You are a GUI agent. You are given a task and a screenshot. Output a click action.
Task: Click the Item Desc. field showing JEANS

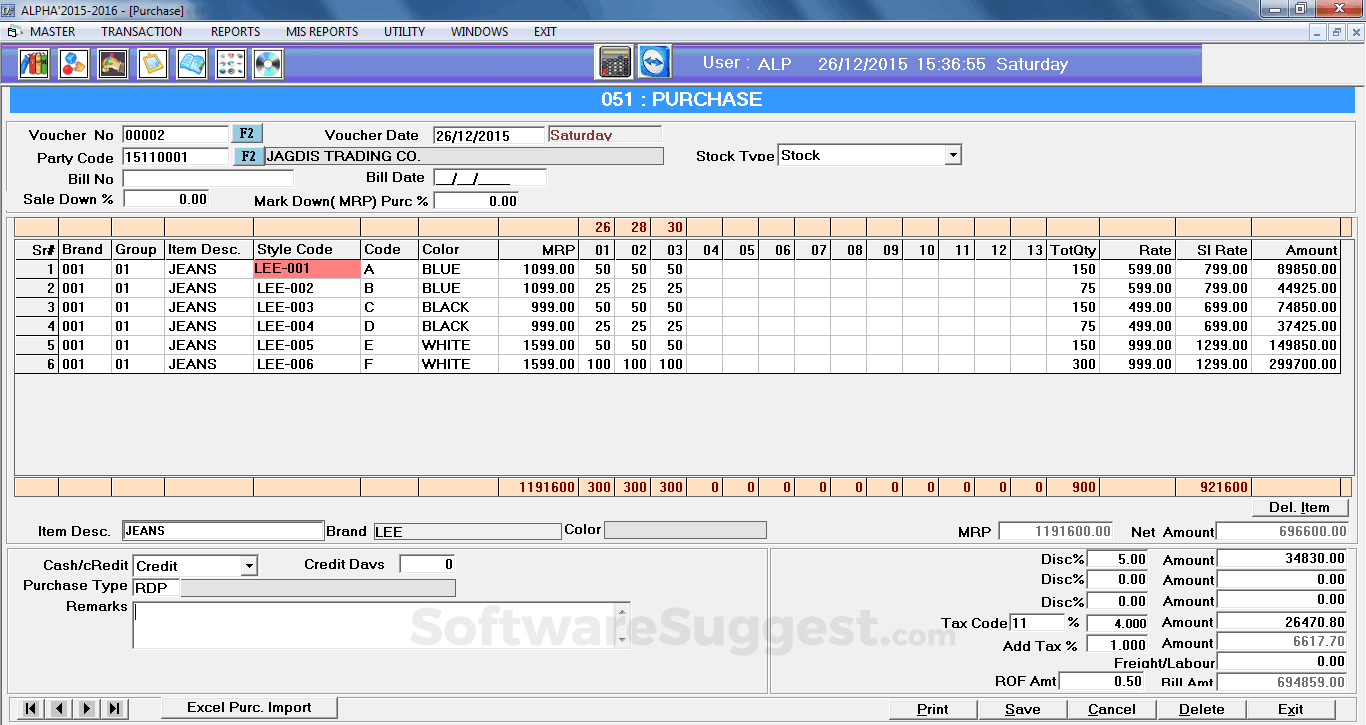tap(223, 531)
